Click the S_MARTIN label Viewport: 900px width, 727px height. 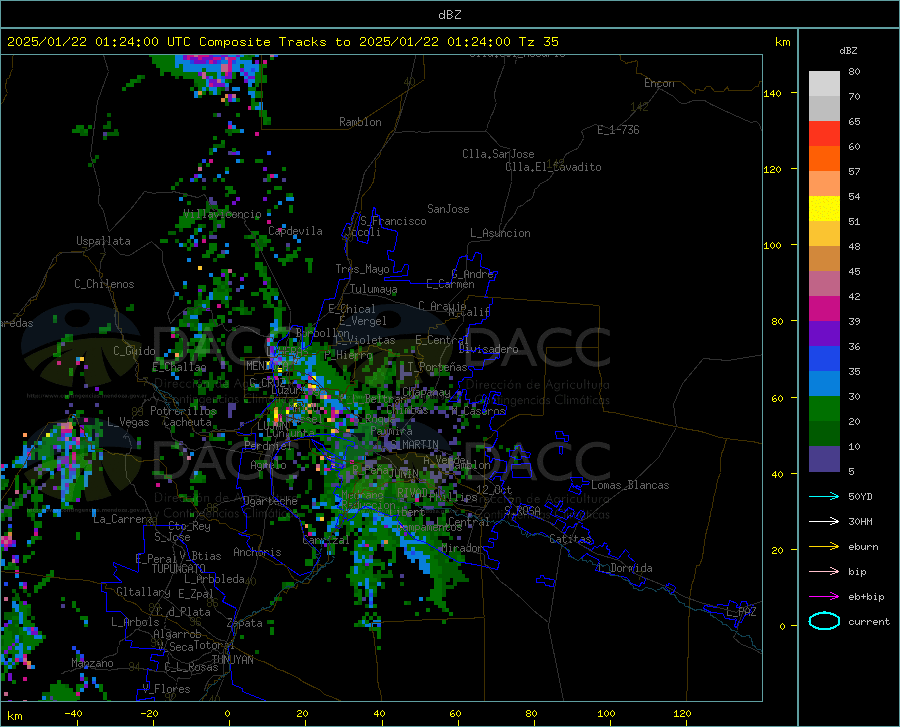pos(414,445)
